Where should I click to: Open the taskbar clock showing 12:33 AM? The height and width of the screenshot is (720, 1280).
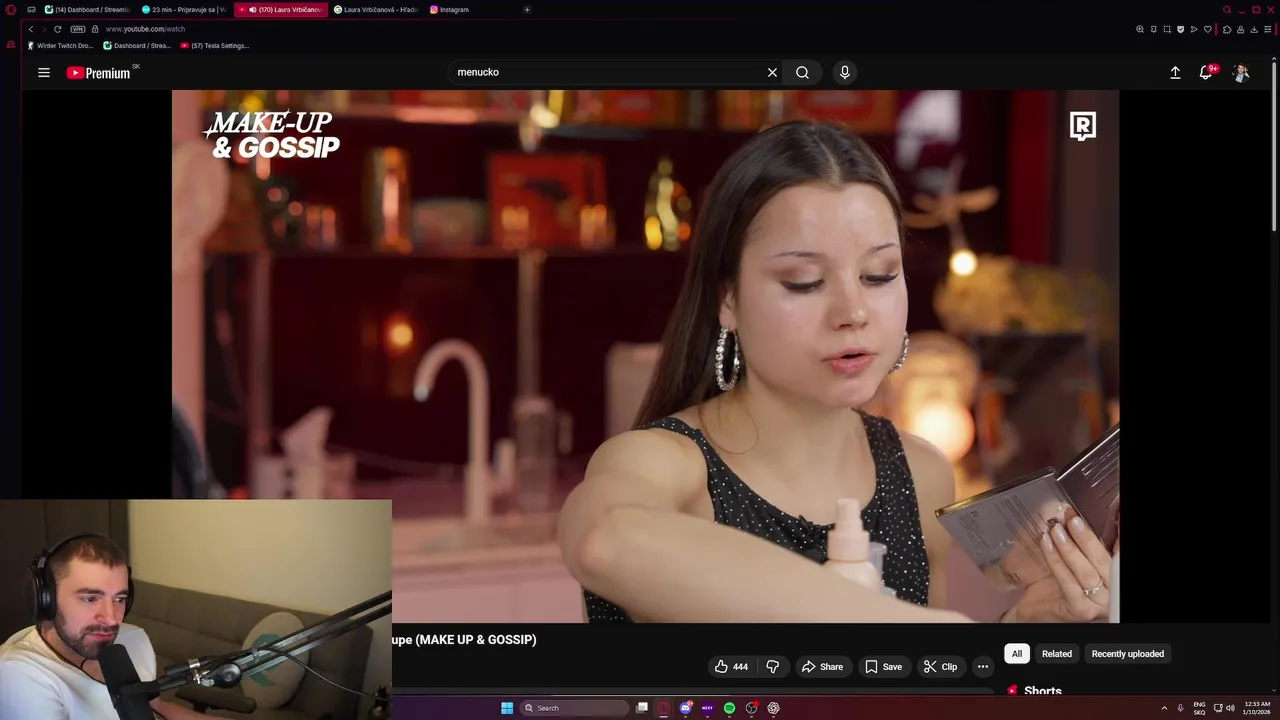click(1257, 708)
